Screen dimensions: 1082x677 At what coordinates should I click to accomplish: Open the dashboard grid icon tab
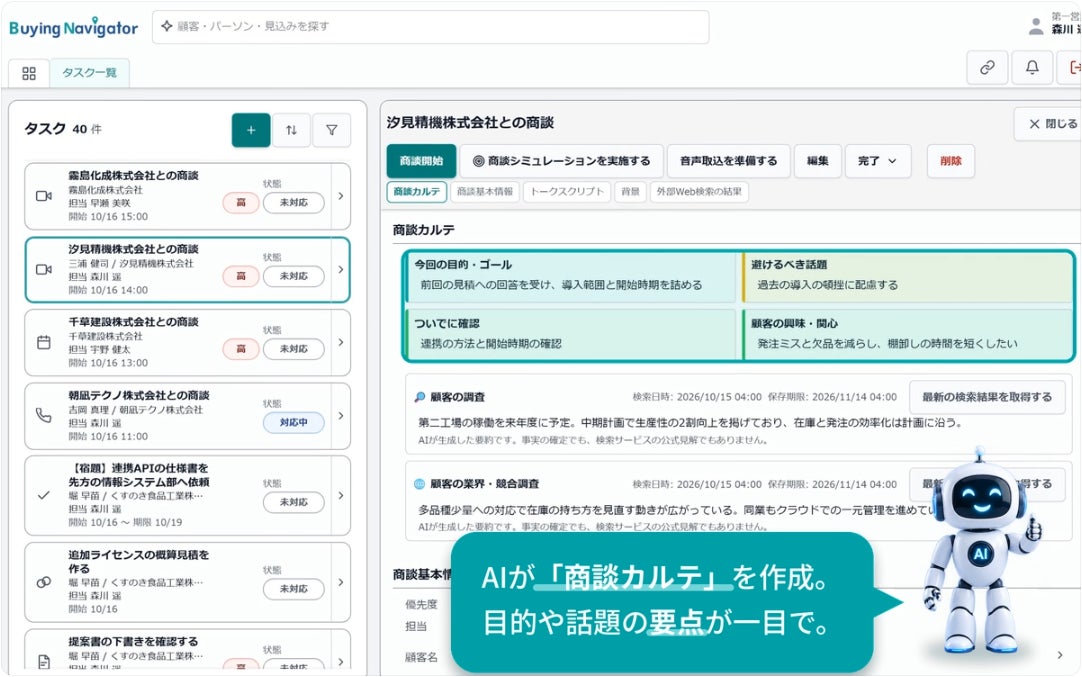pos(29,73)
